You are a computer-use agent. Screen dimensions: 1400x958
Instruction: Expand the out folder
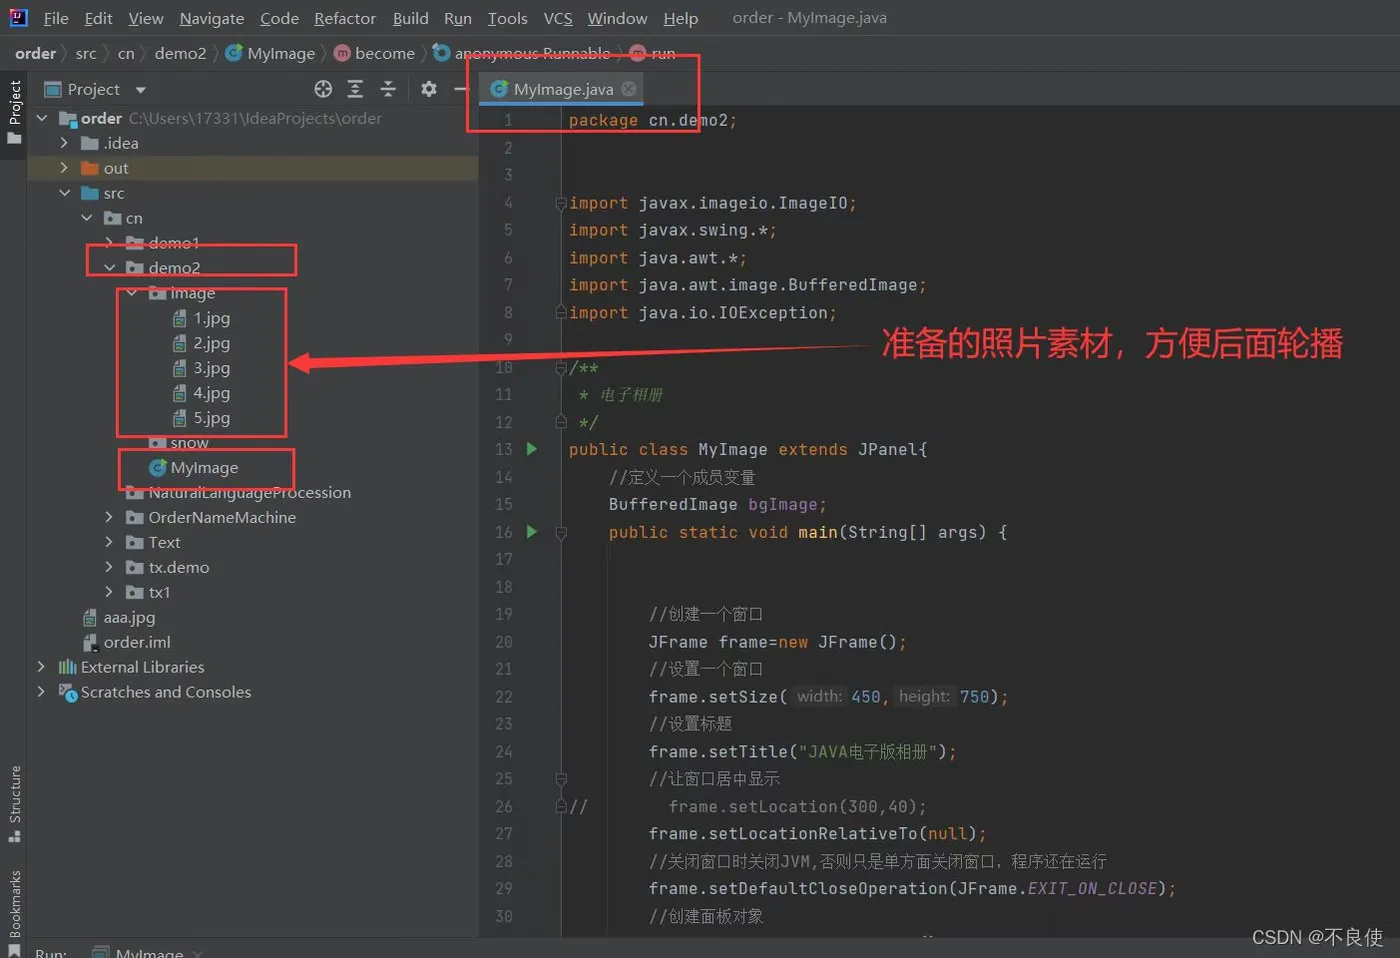[64, 168]
